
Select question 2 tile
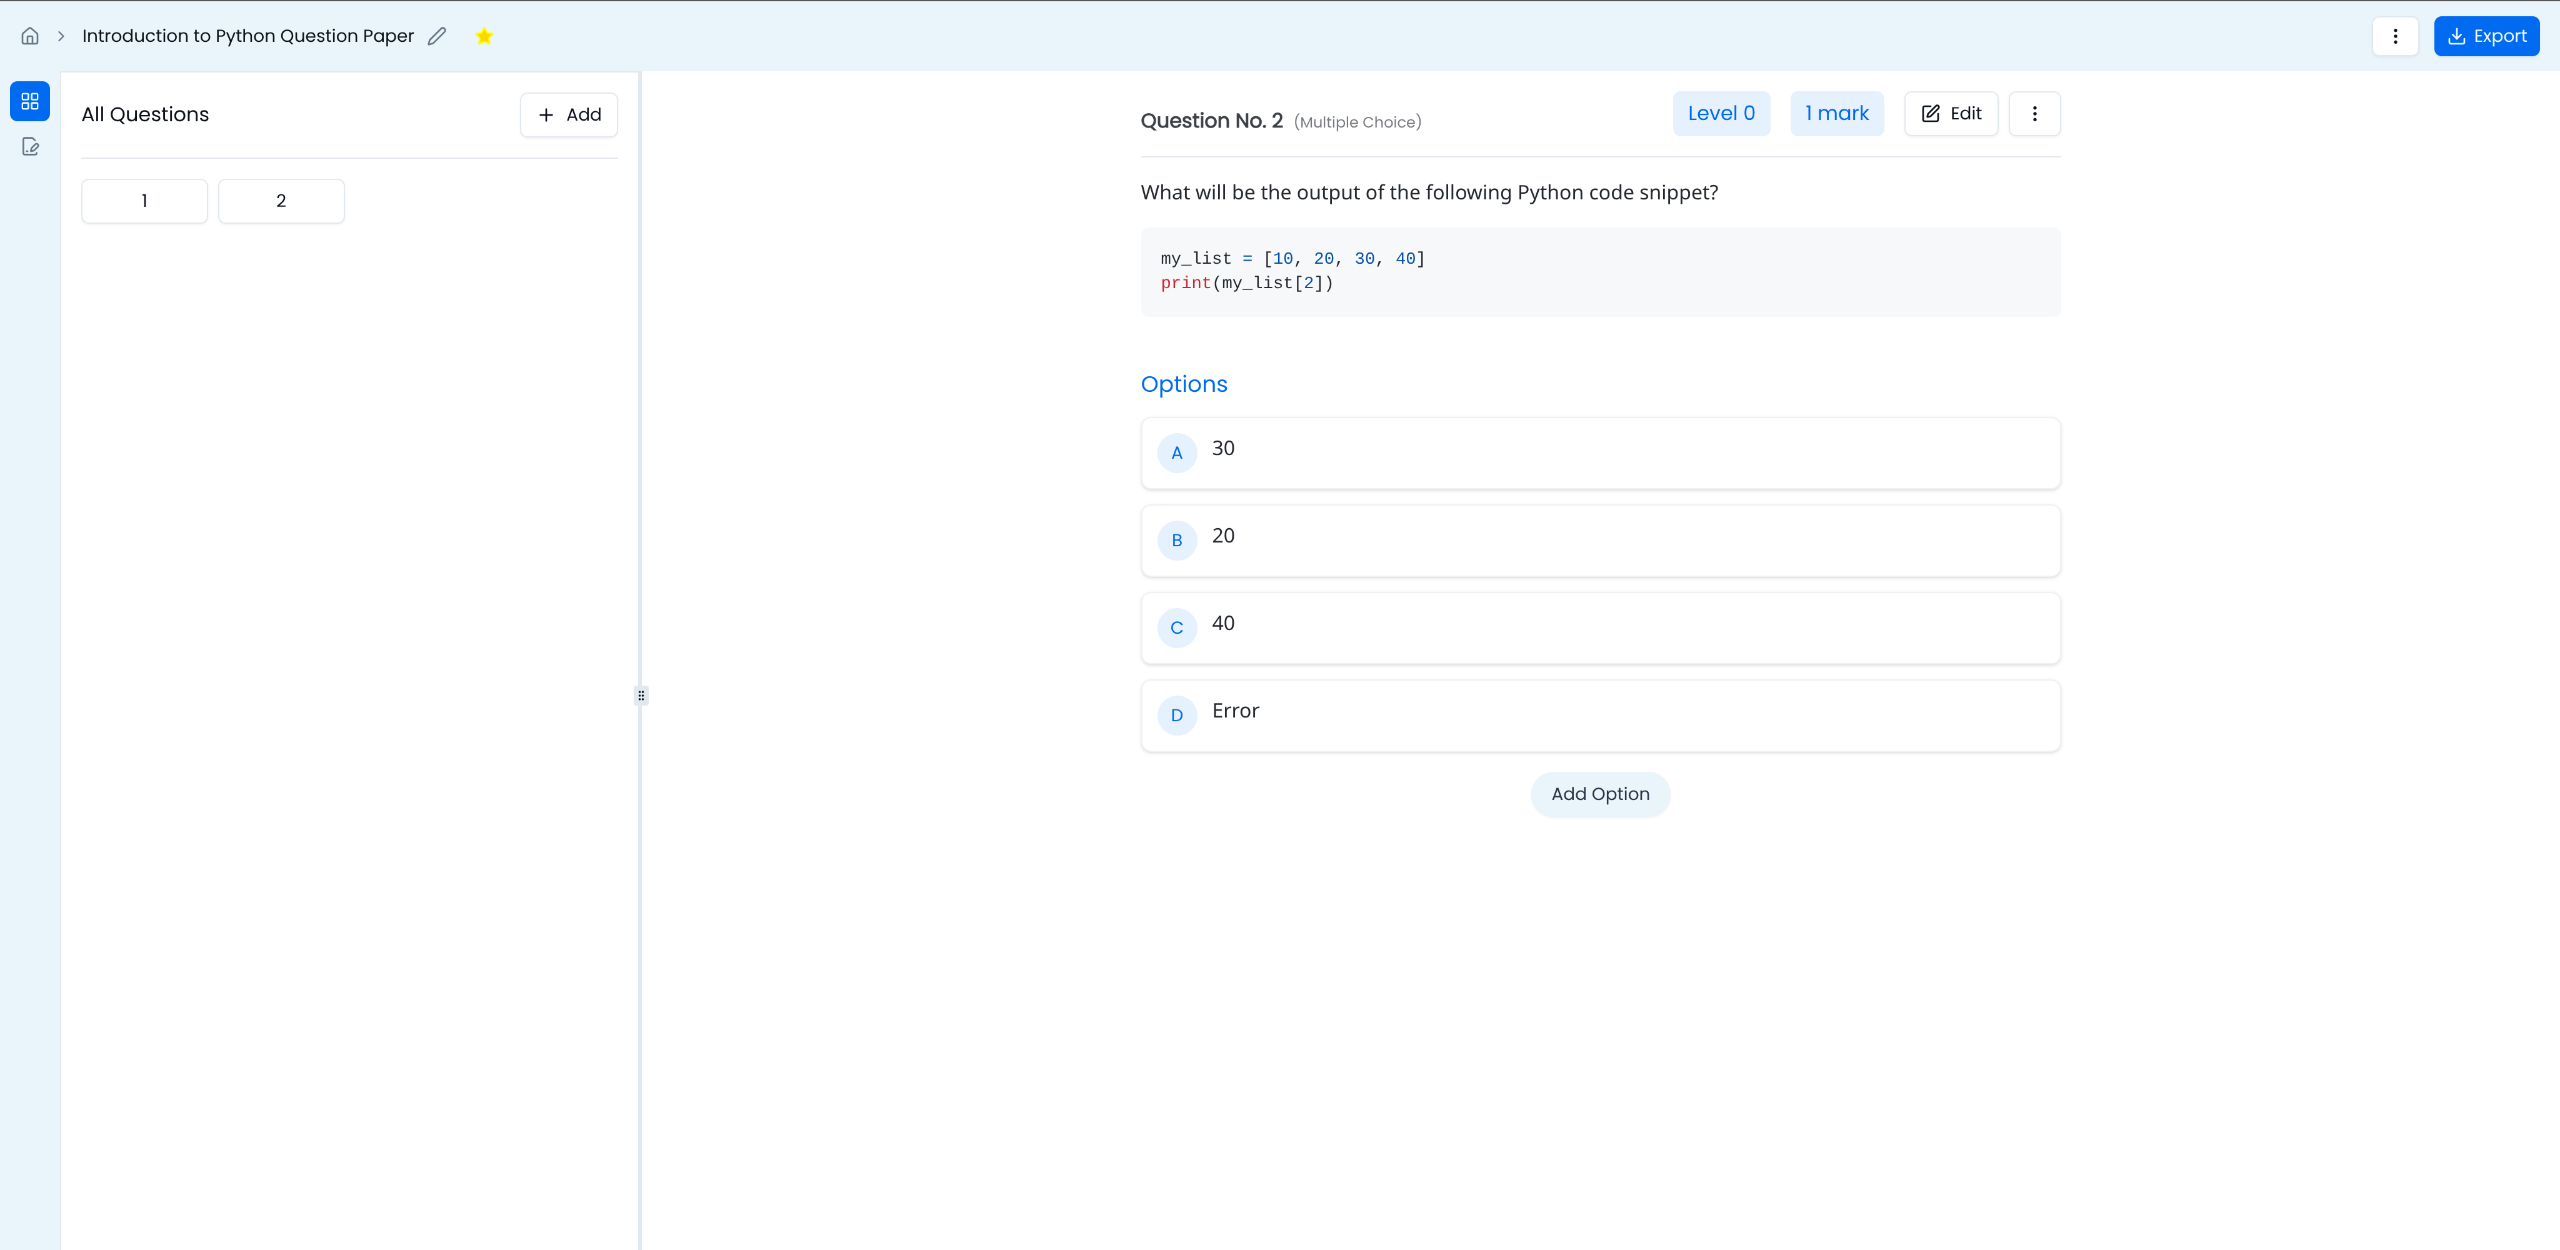[x=281, y=201]
